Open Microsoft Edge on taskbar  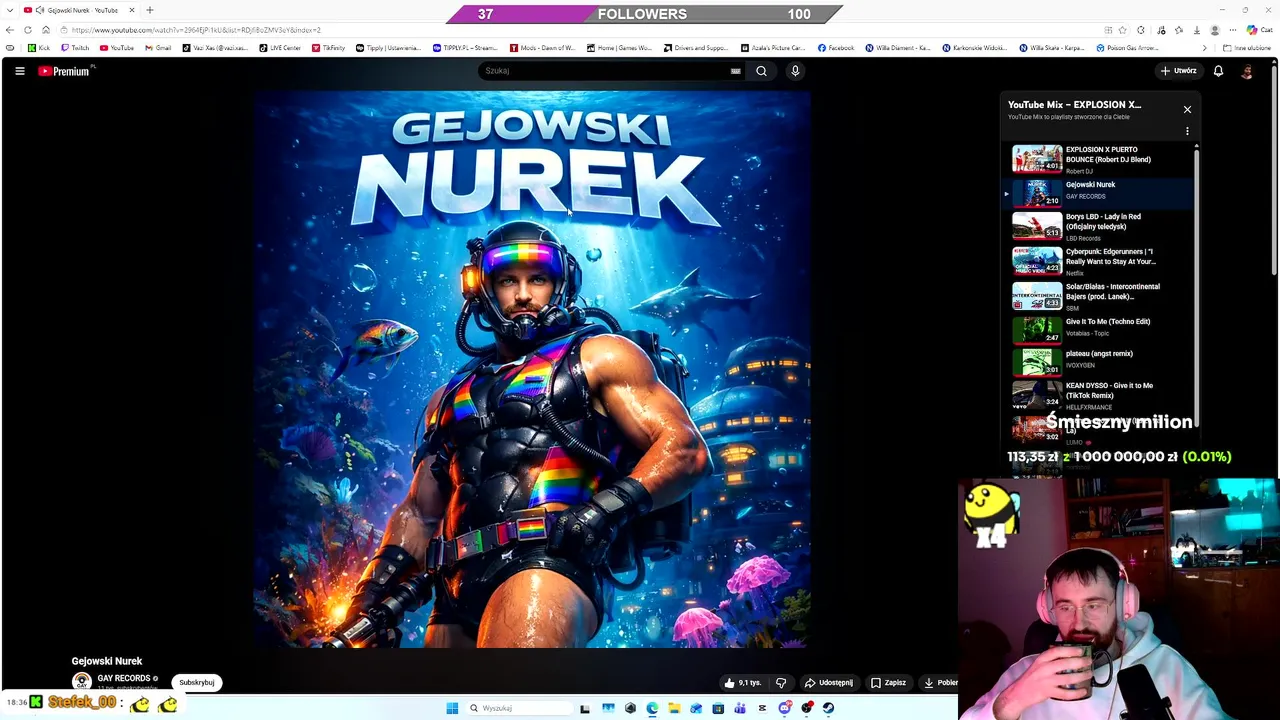(652, 708)
